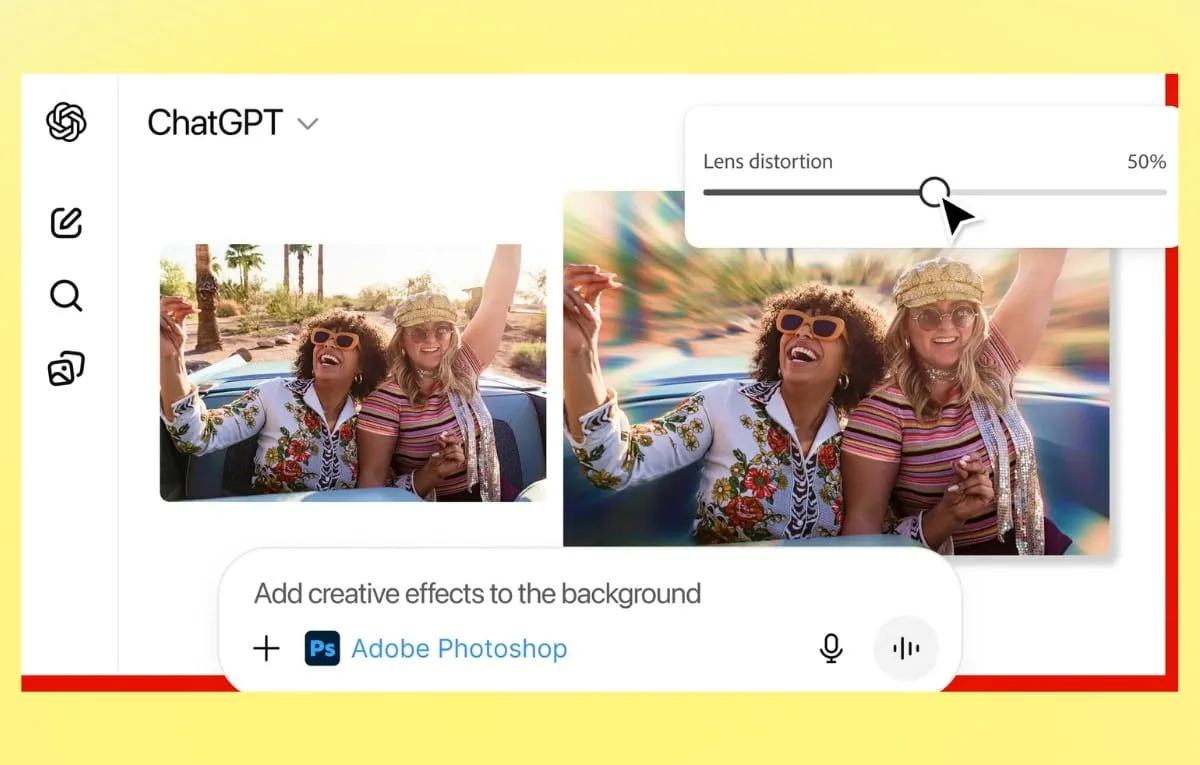Screen dimensions: 1200x765
Task: Click the ChatGPT logo in the sidebar
Action: coord(66,122)
